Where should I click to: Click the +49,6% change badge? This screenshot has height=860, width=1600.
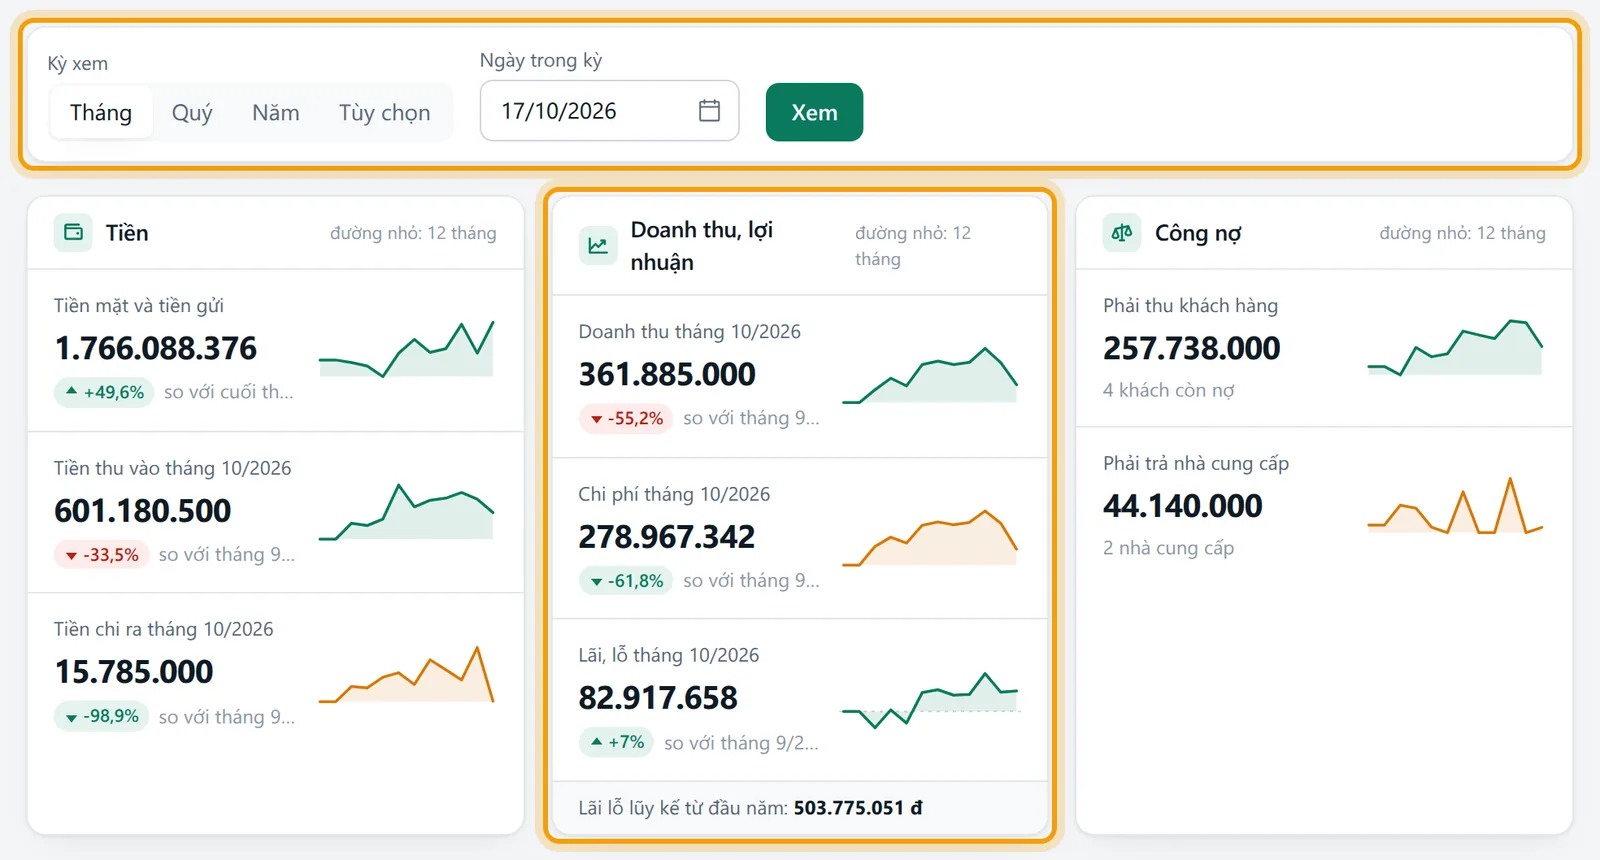[x=104, y=392]
